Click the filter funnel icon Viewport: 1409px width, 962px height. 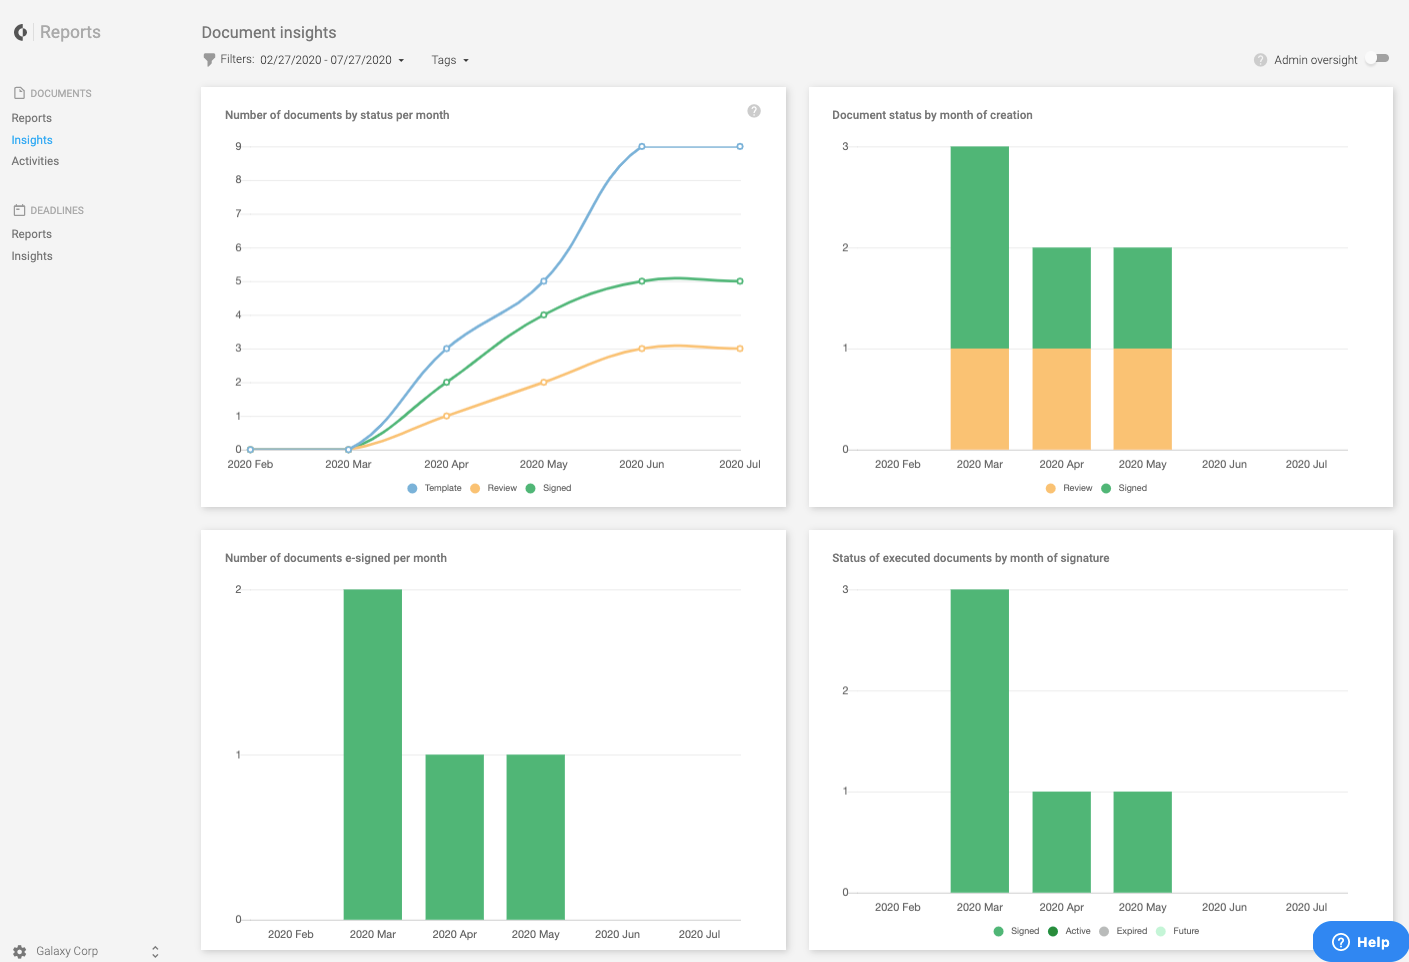[x=209, y=60]
